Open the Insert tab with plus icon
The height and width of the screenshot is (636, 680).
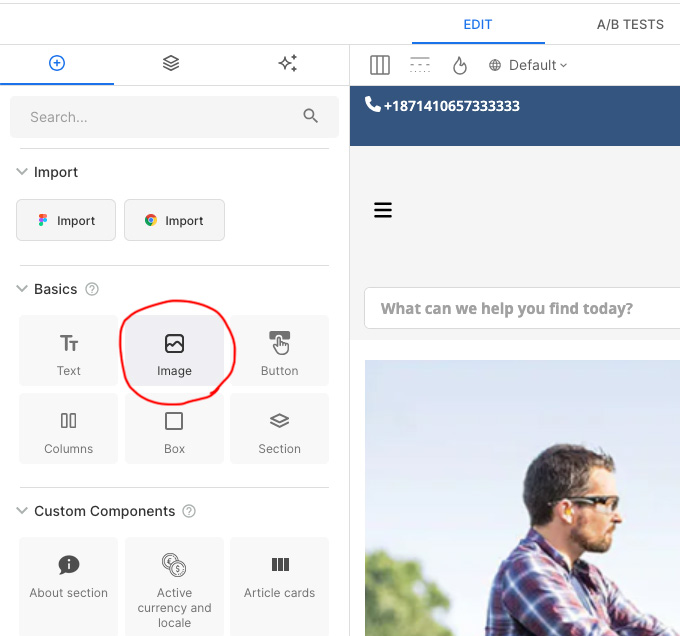pyautogui.click(x=57, y=63)
